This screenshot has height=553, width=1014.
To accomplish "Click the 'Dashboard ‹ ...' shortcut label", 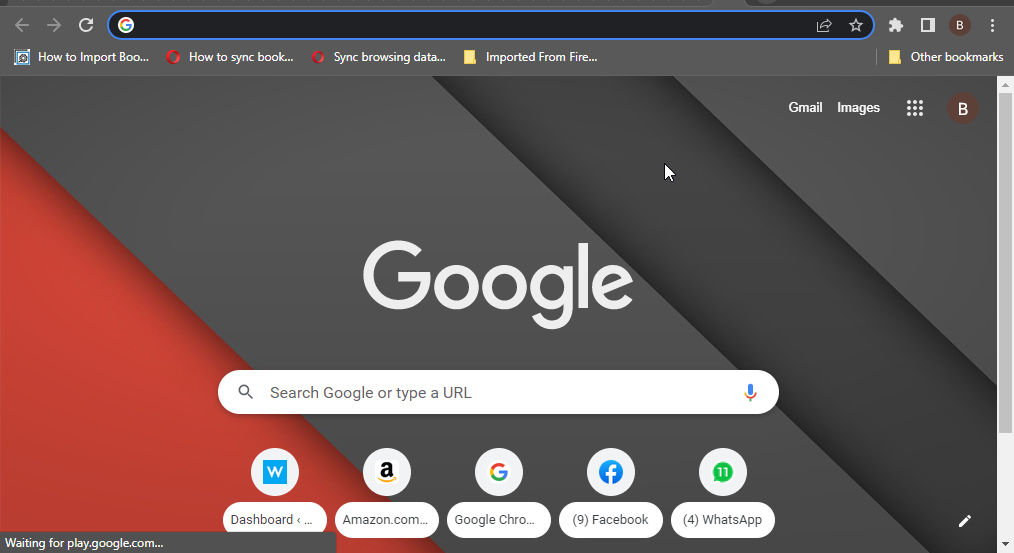I will [275, 519].
